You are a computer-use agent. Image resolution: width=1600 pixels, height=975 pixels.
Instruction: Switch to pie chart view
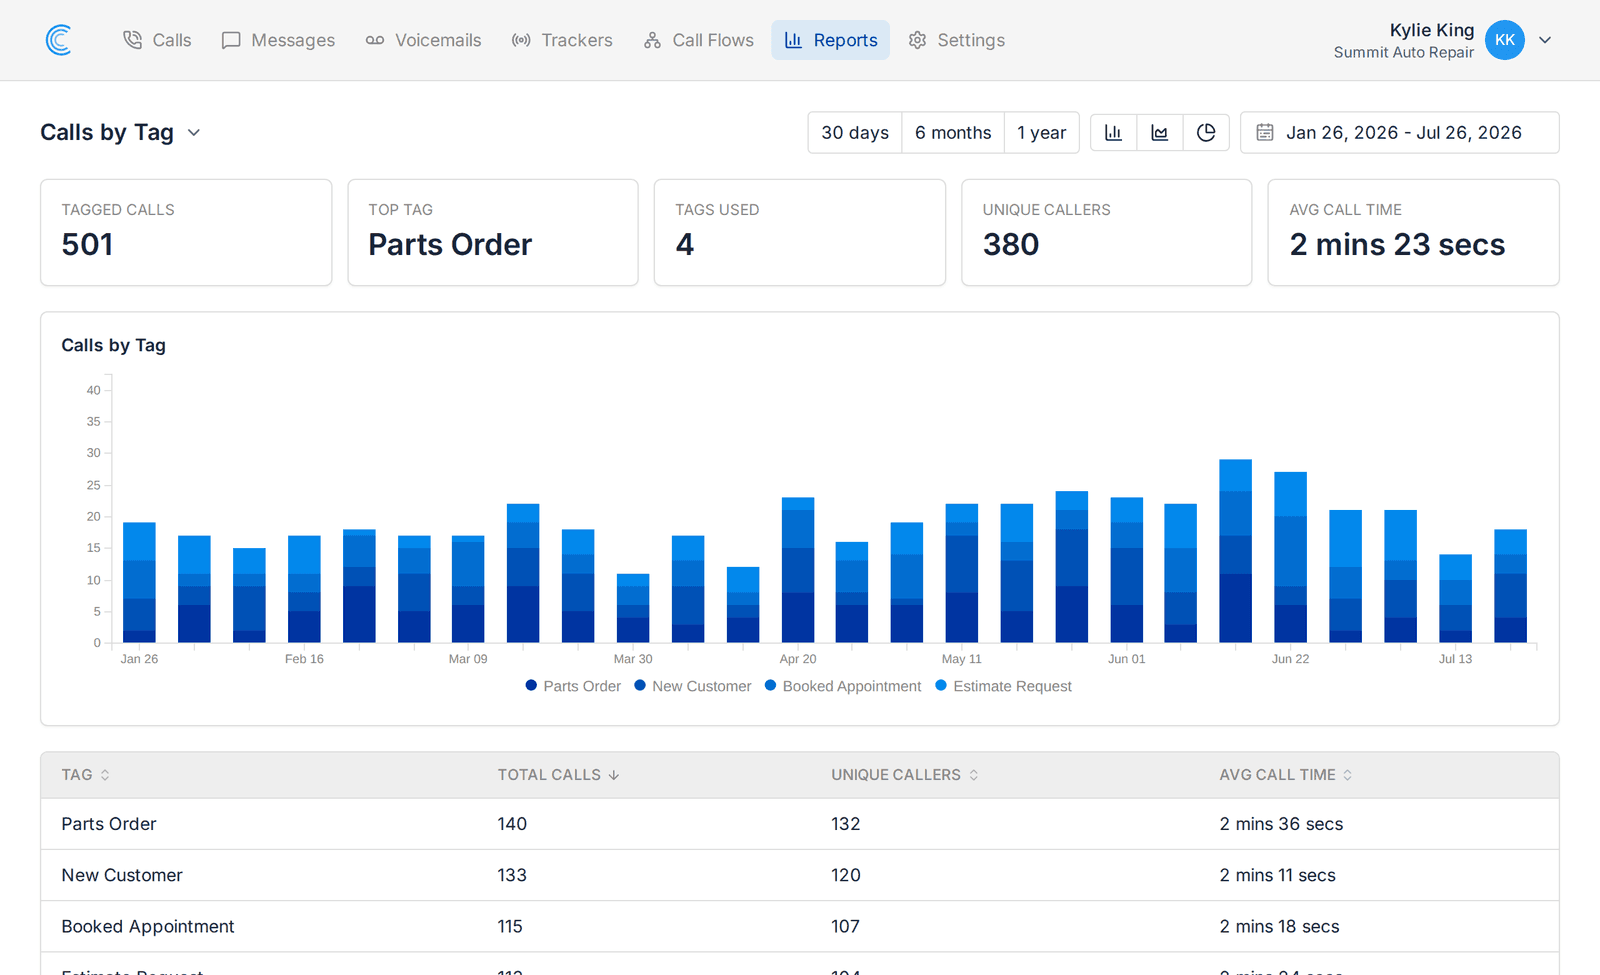tap(1206, 132)
